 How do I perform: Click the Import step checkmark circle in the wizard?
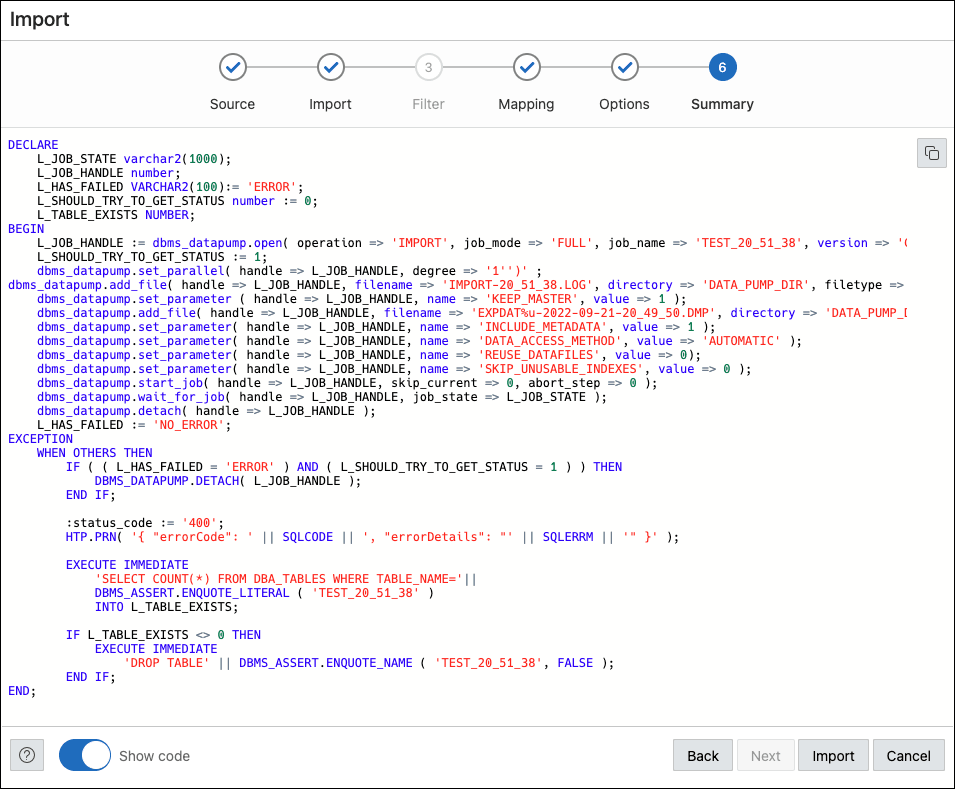[330, 67]
